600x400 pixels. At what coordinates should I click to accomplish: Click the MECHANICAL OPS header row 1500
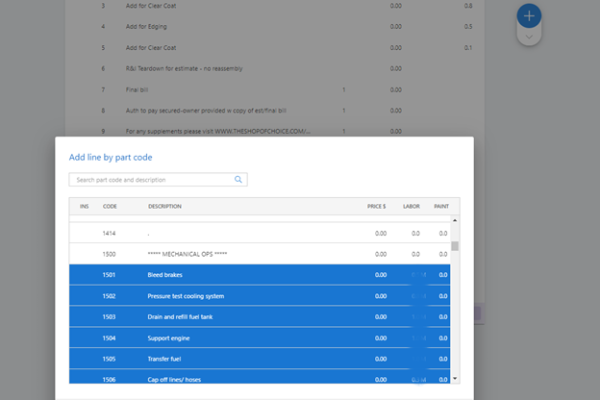tap(260, 254)
